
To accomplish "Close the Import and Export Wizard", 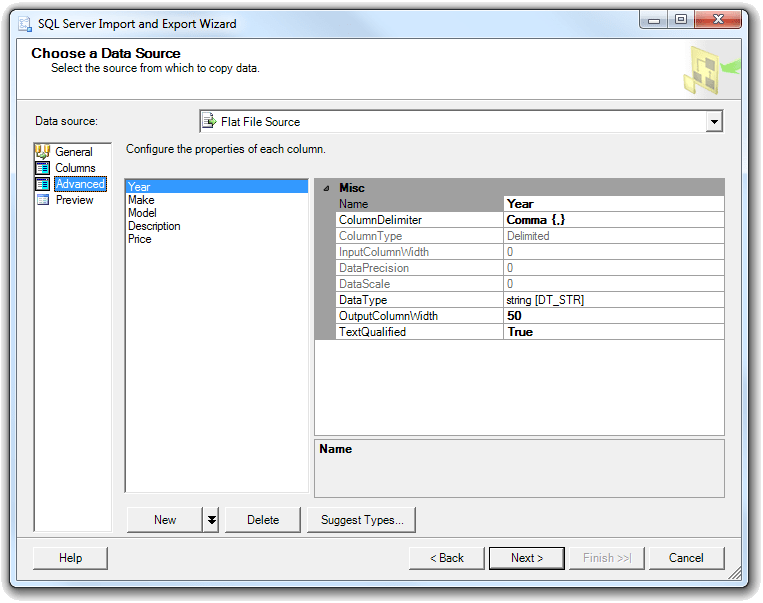I will (718, 19).
